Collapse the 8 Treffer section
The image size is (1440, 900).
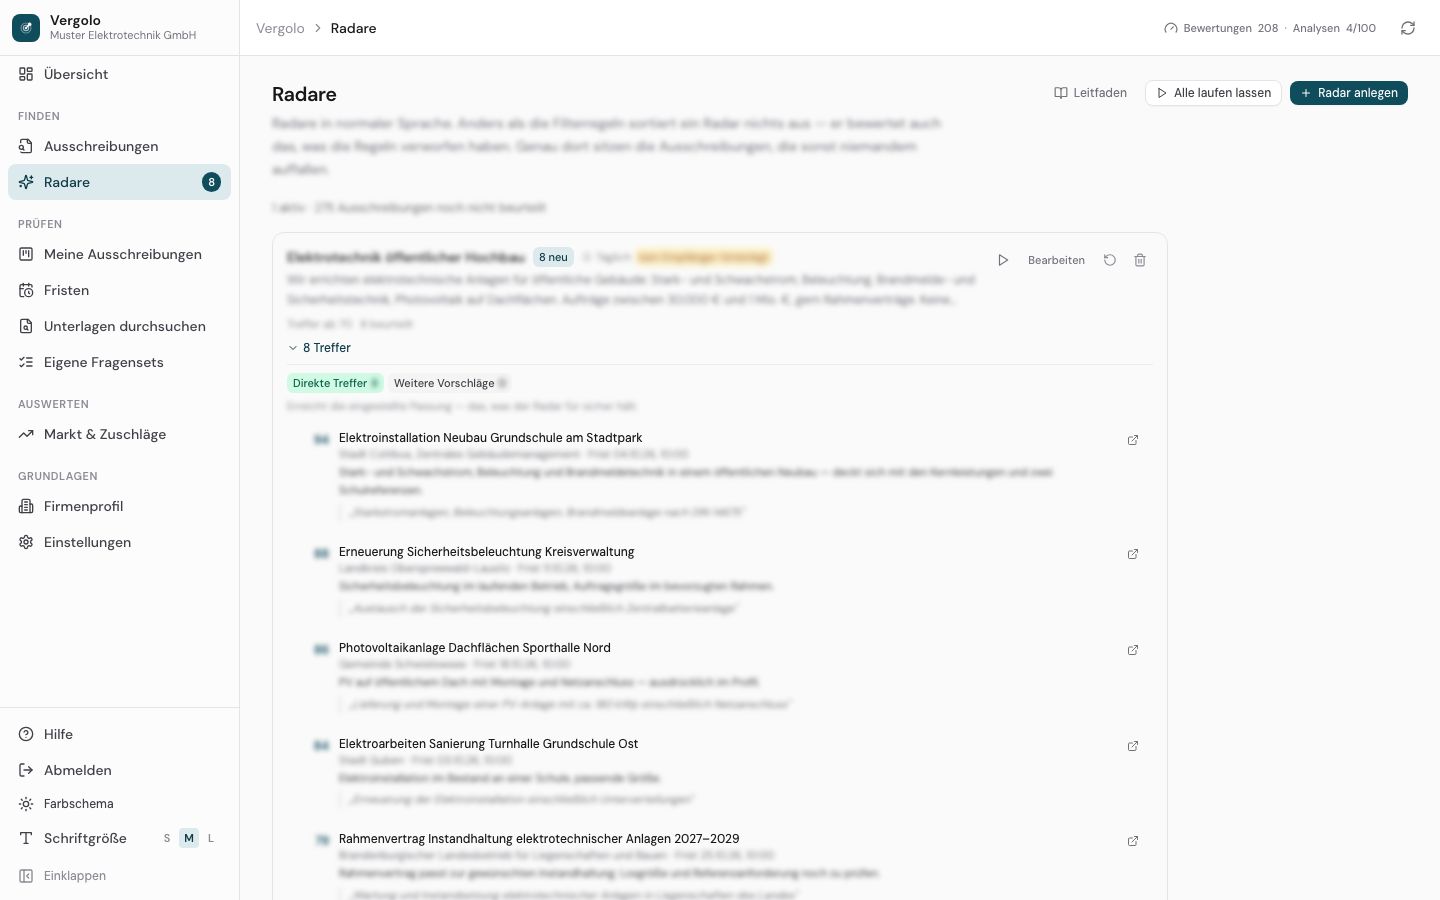[320, 348]
